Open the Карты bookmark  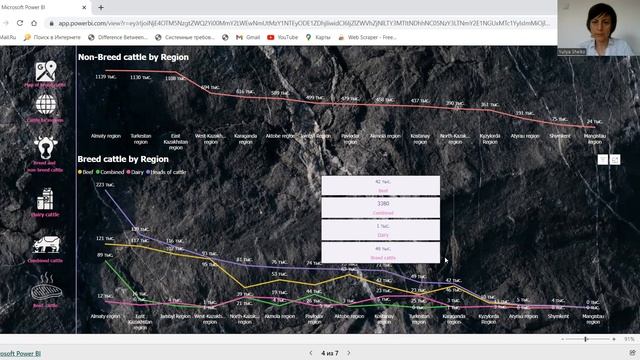tap(318, 37)
